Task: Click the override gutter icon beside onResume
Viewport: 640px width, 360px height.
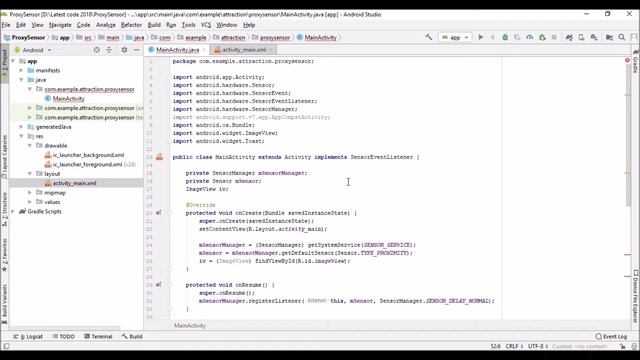Action: pyautogui.click(x=159, y=284)
